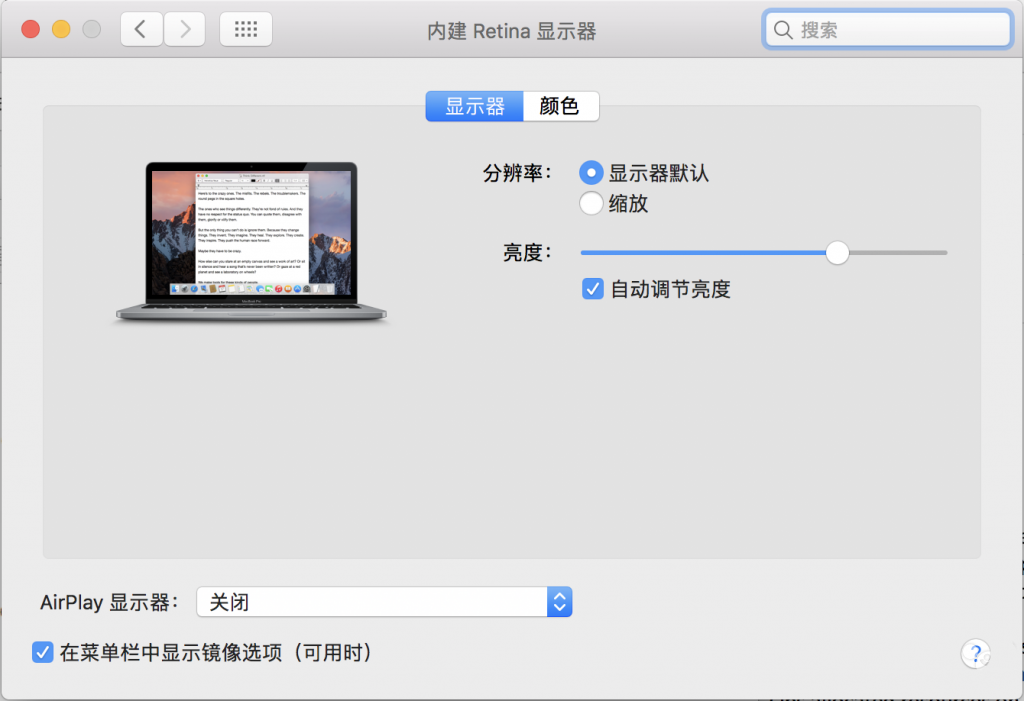This screenshot has width=1024, height=701.
Task: Click the brightness slider knob
Action: click(x=837, y=253)
